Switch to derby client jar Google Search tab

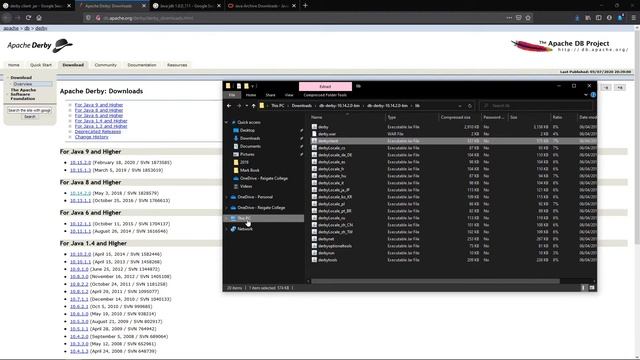37,6
